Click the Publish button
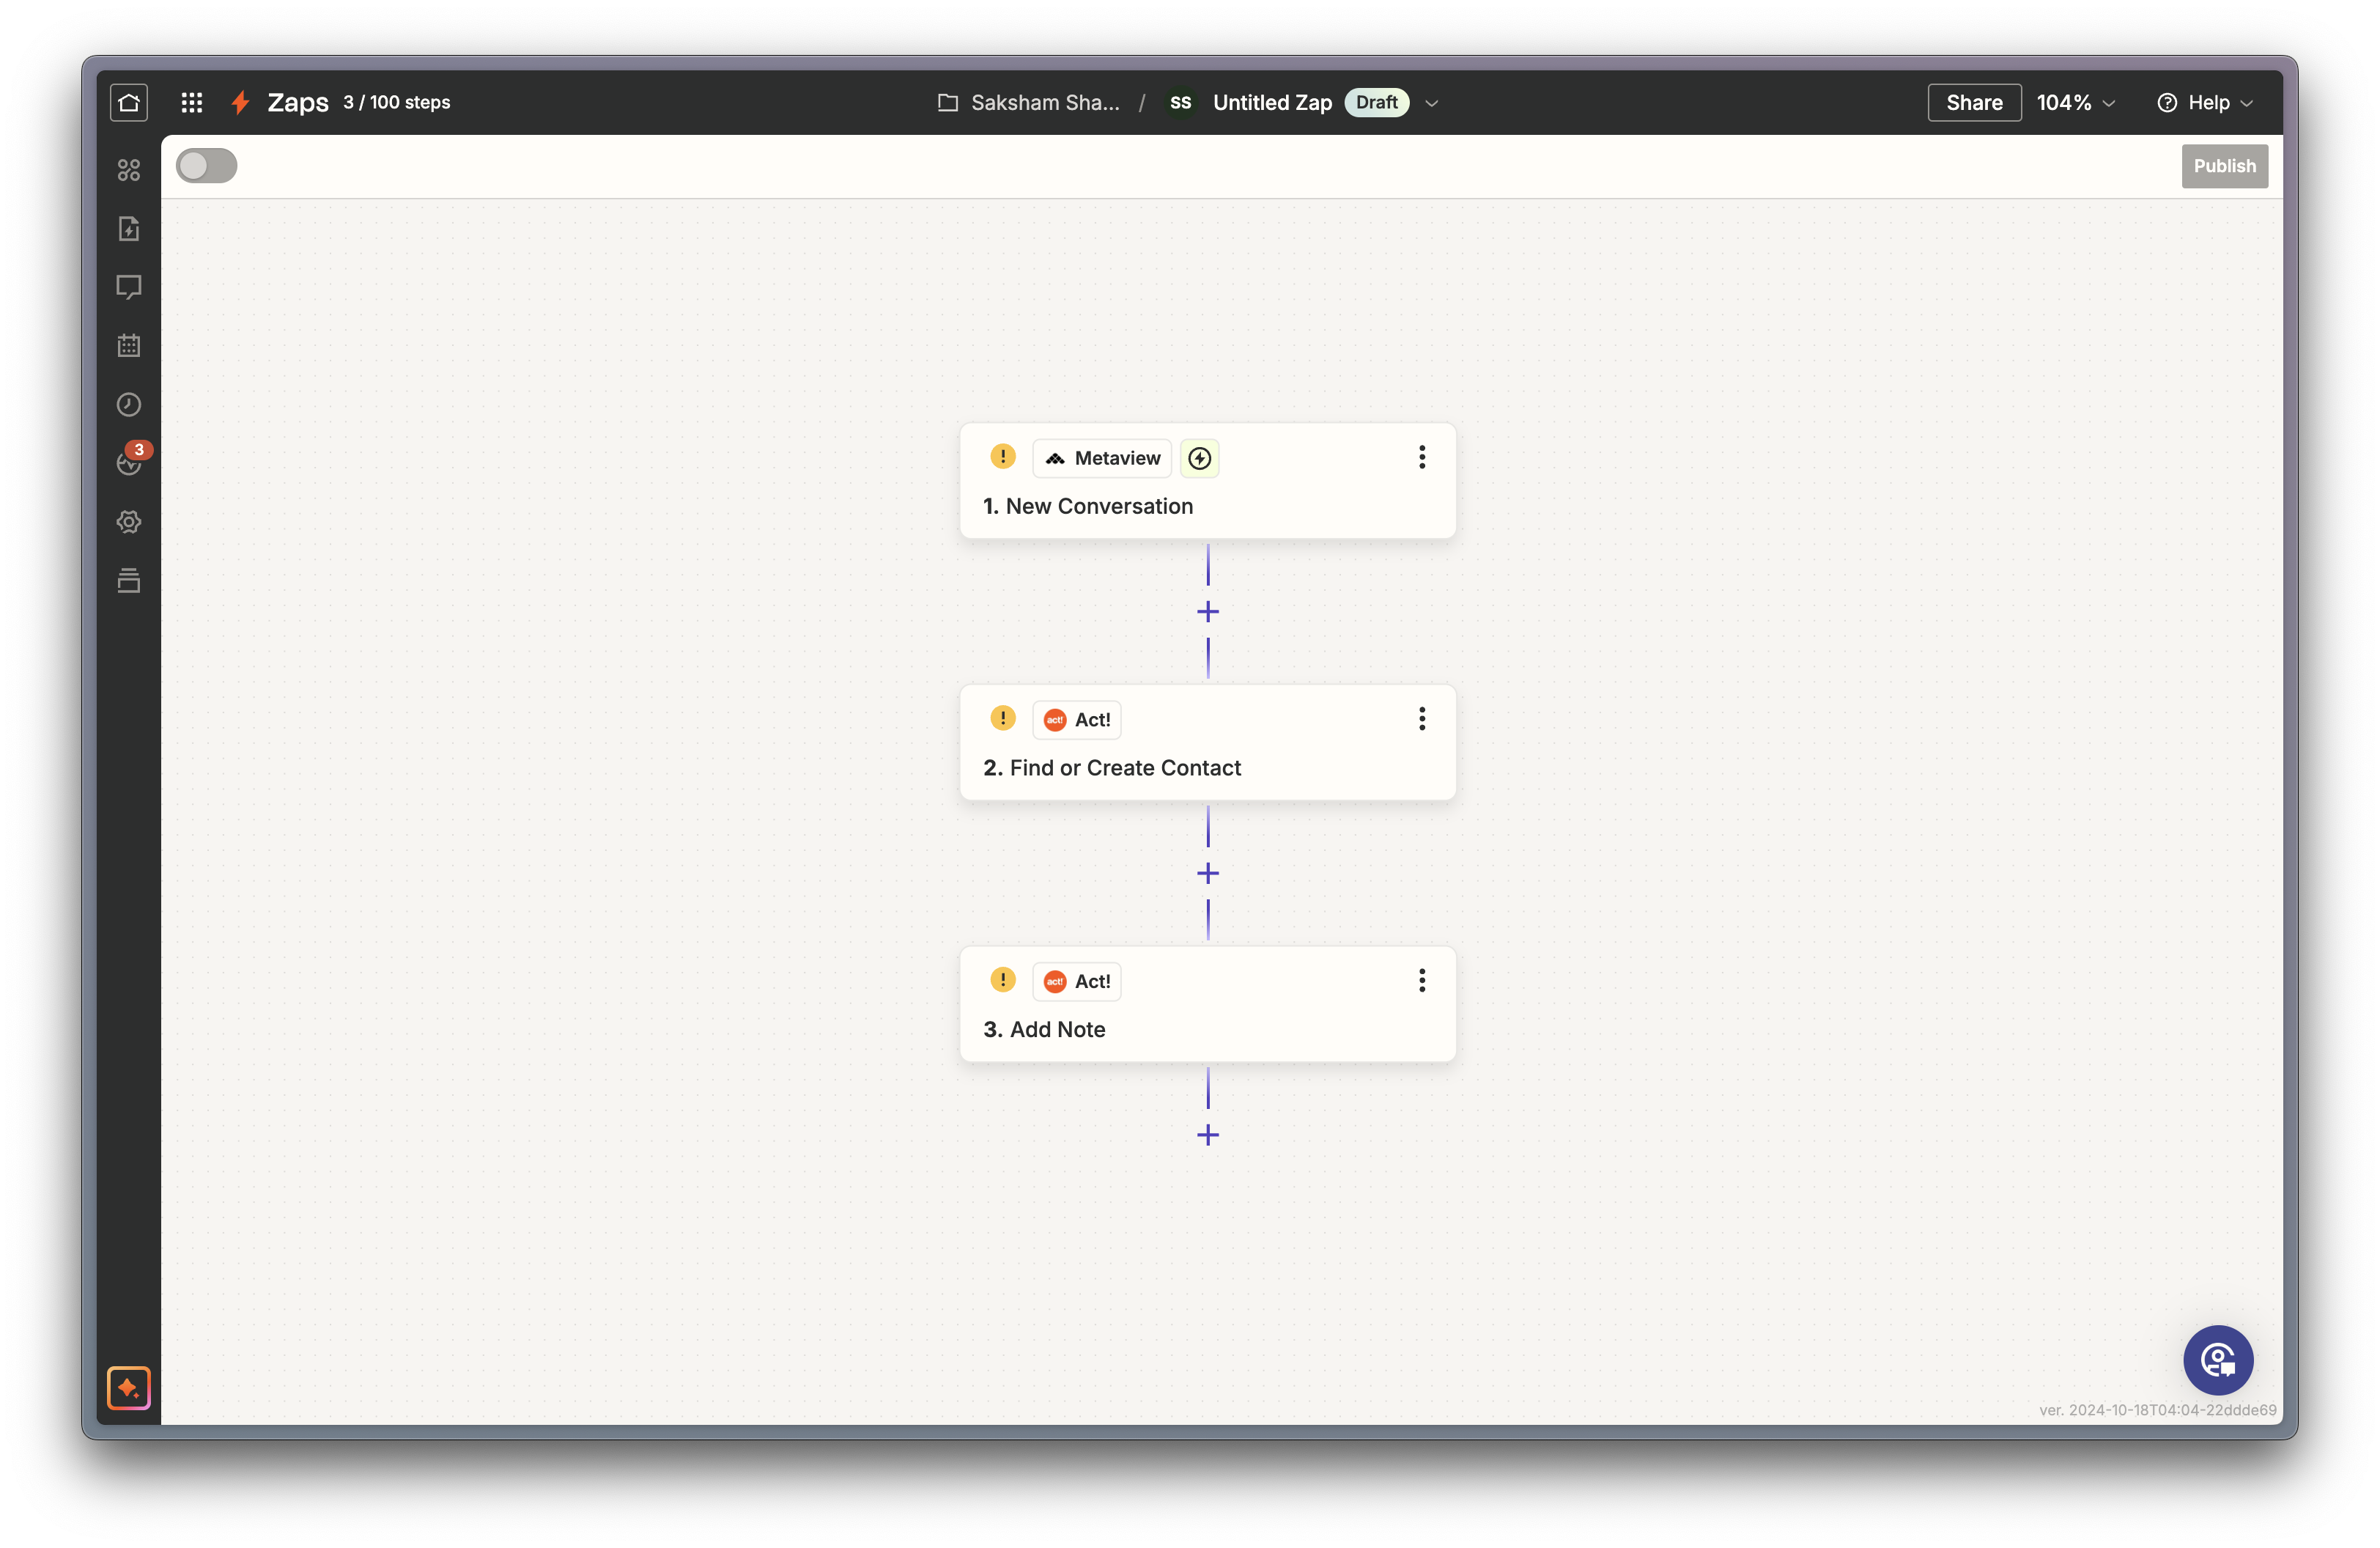Viewport: 2380px width, 1548px height. tap(2224, 166)
